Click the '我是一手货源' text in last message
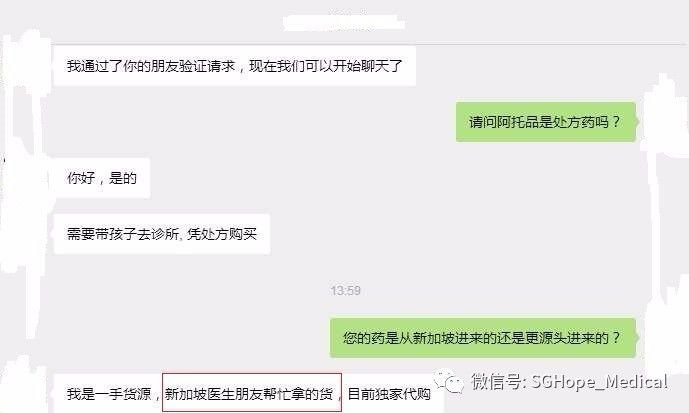Screen dimensions: 689x413 [109, 394]
